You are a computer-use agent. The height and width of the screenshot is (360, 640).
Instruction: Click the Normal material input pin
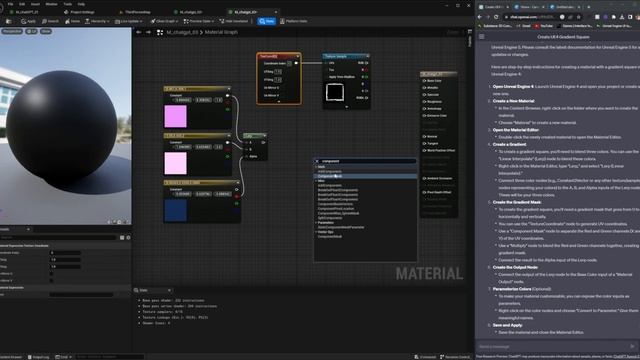[x=424, y=136]
